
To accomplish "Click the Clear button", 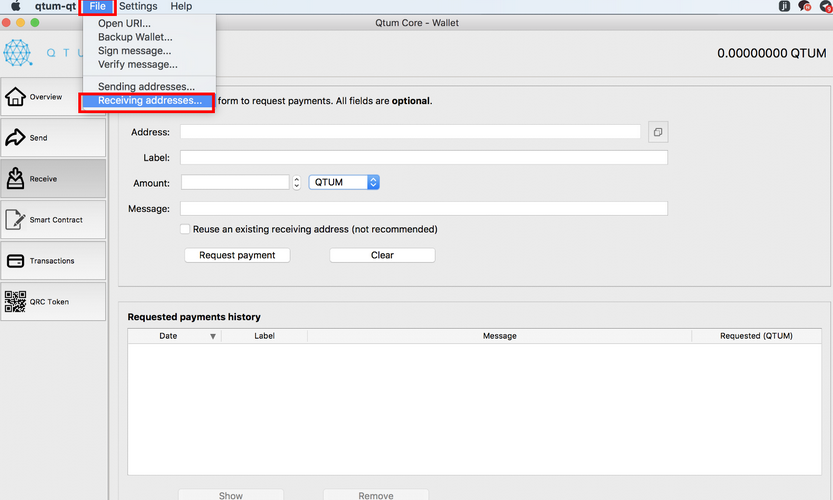I will point(382,255).
